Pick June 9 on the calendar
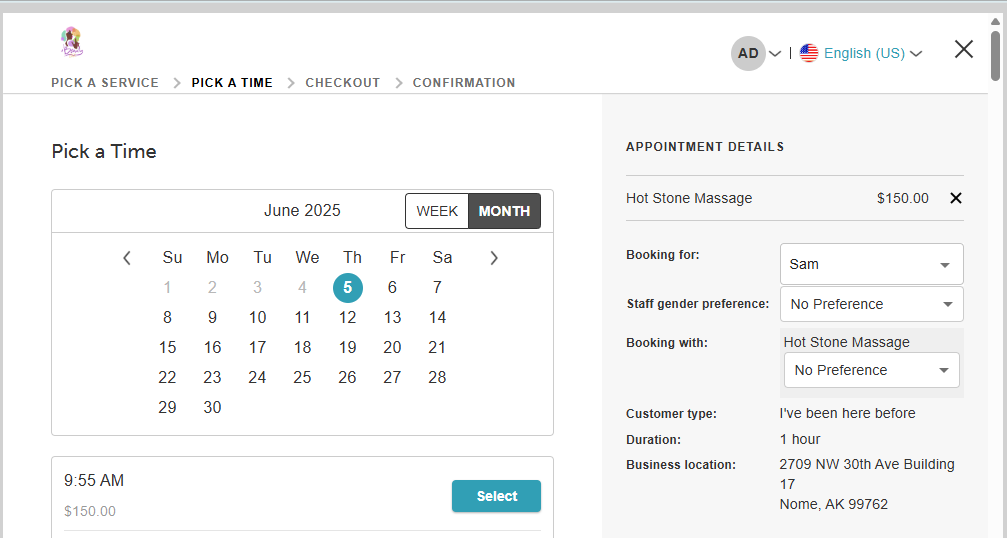 [213, 318]
